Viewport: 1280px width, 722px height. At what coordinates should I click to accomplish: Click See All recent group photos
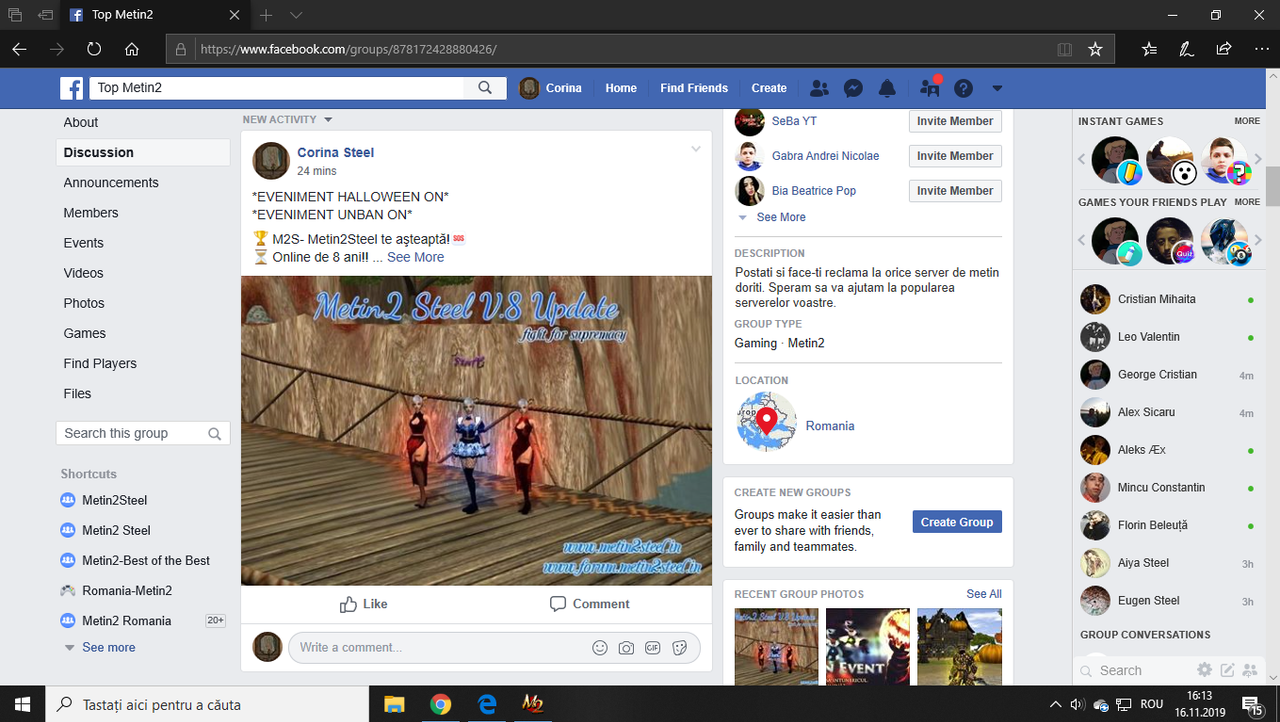pyautogui.click(x=984, y=594)
